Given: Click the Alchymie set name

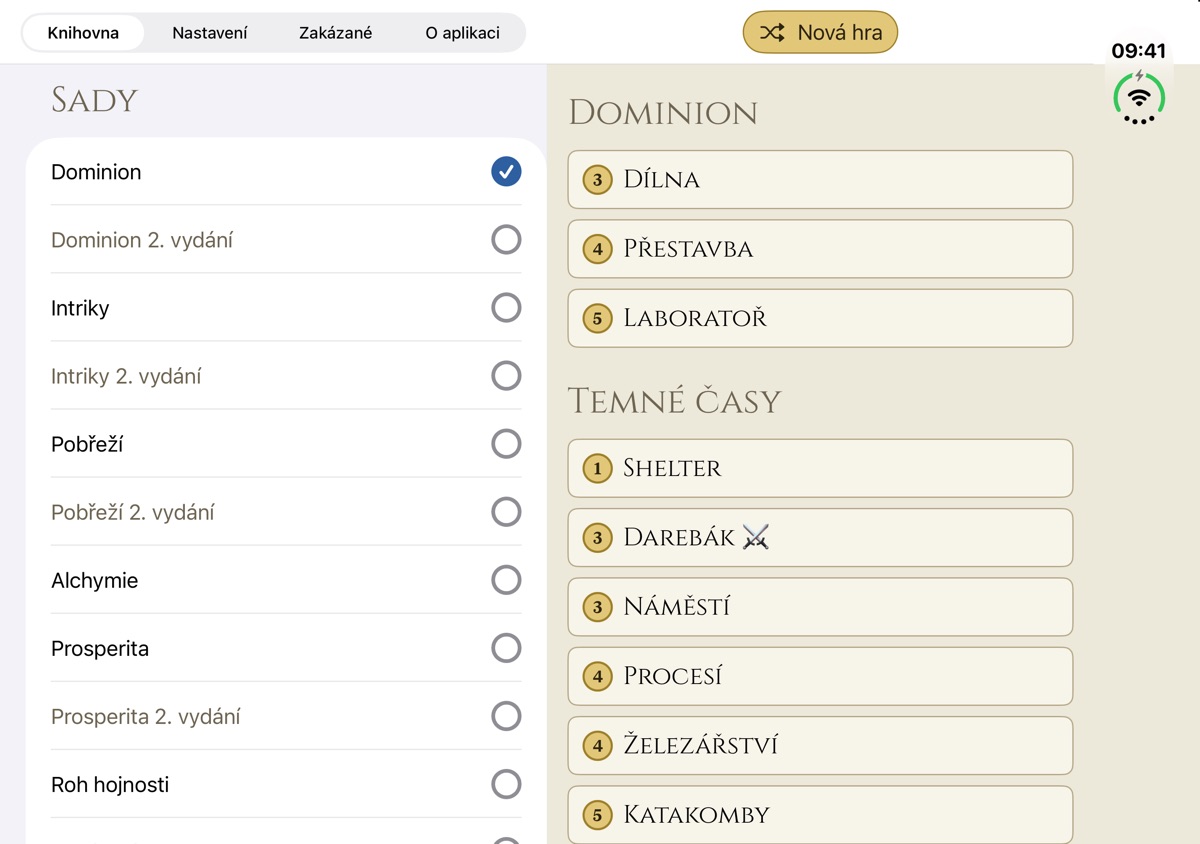Looking at the screenshot, I should 95,581.
